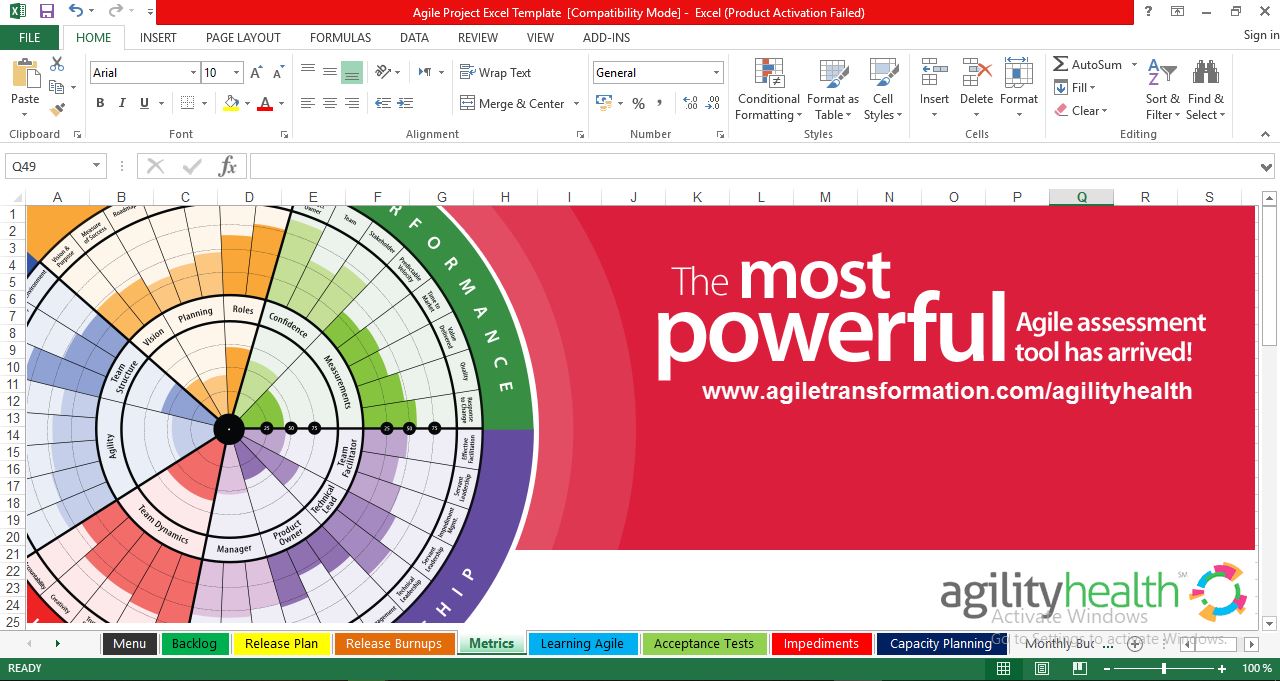Click the Insert cells icon
1280x681 pixels.
[934, 73]
